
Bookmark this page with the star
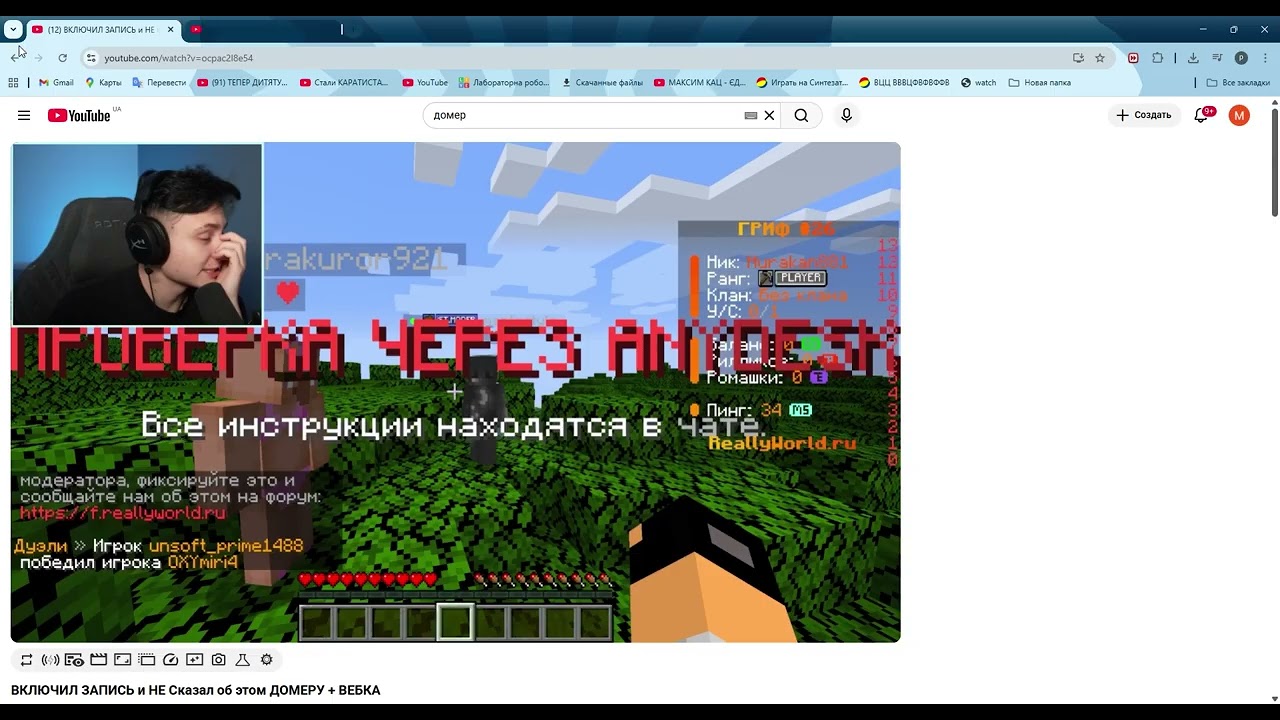1100,58
